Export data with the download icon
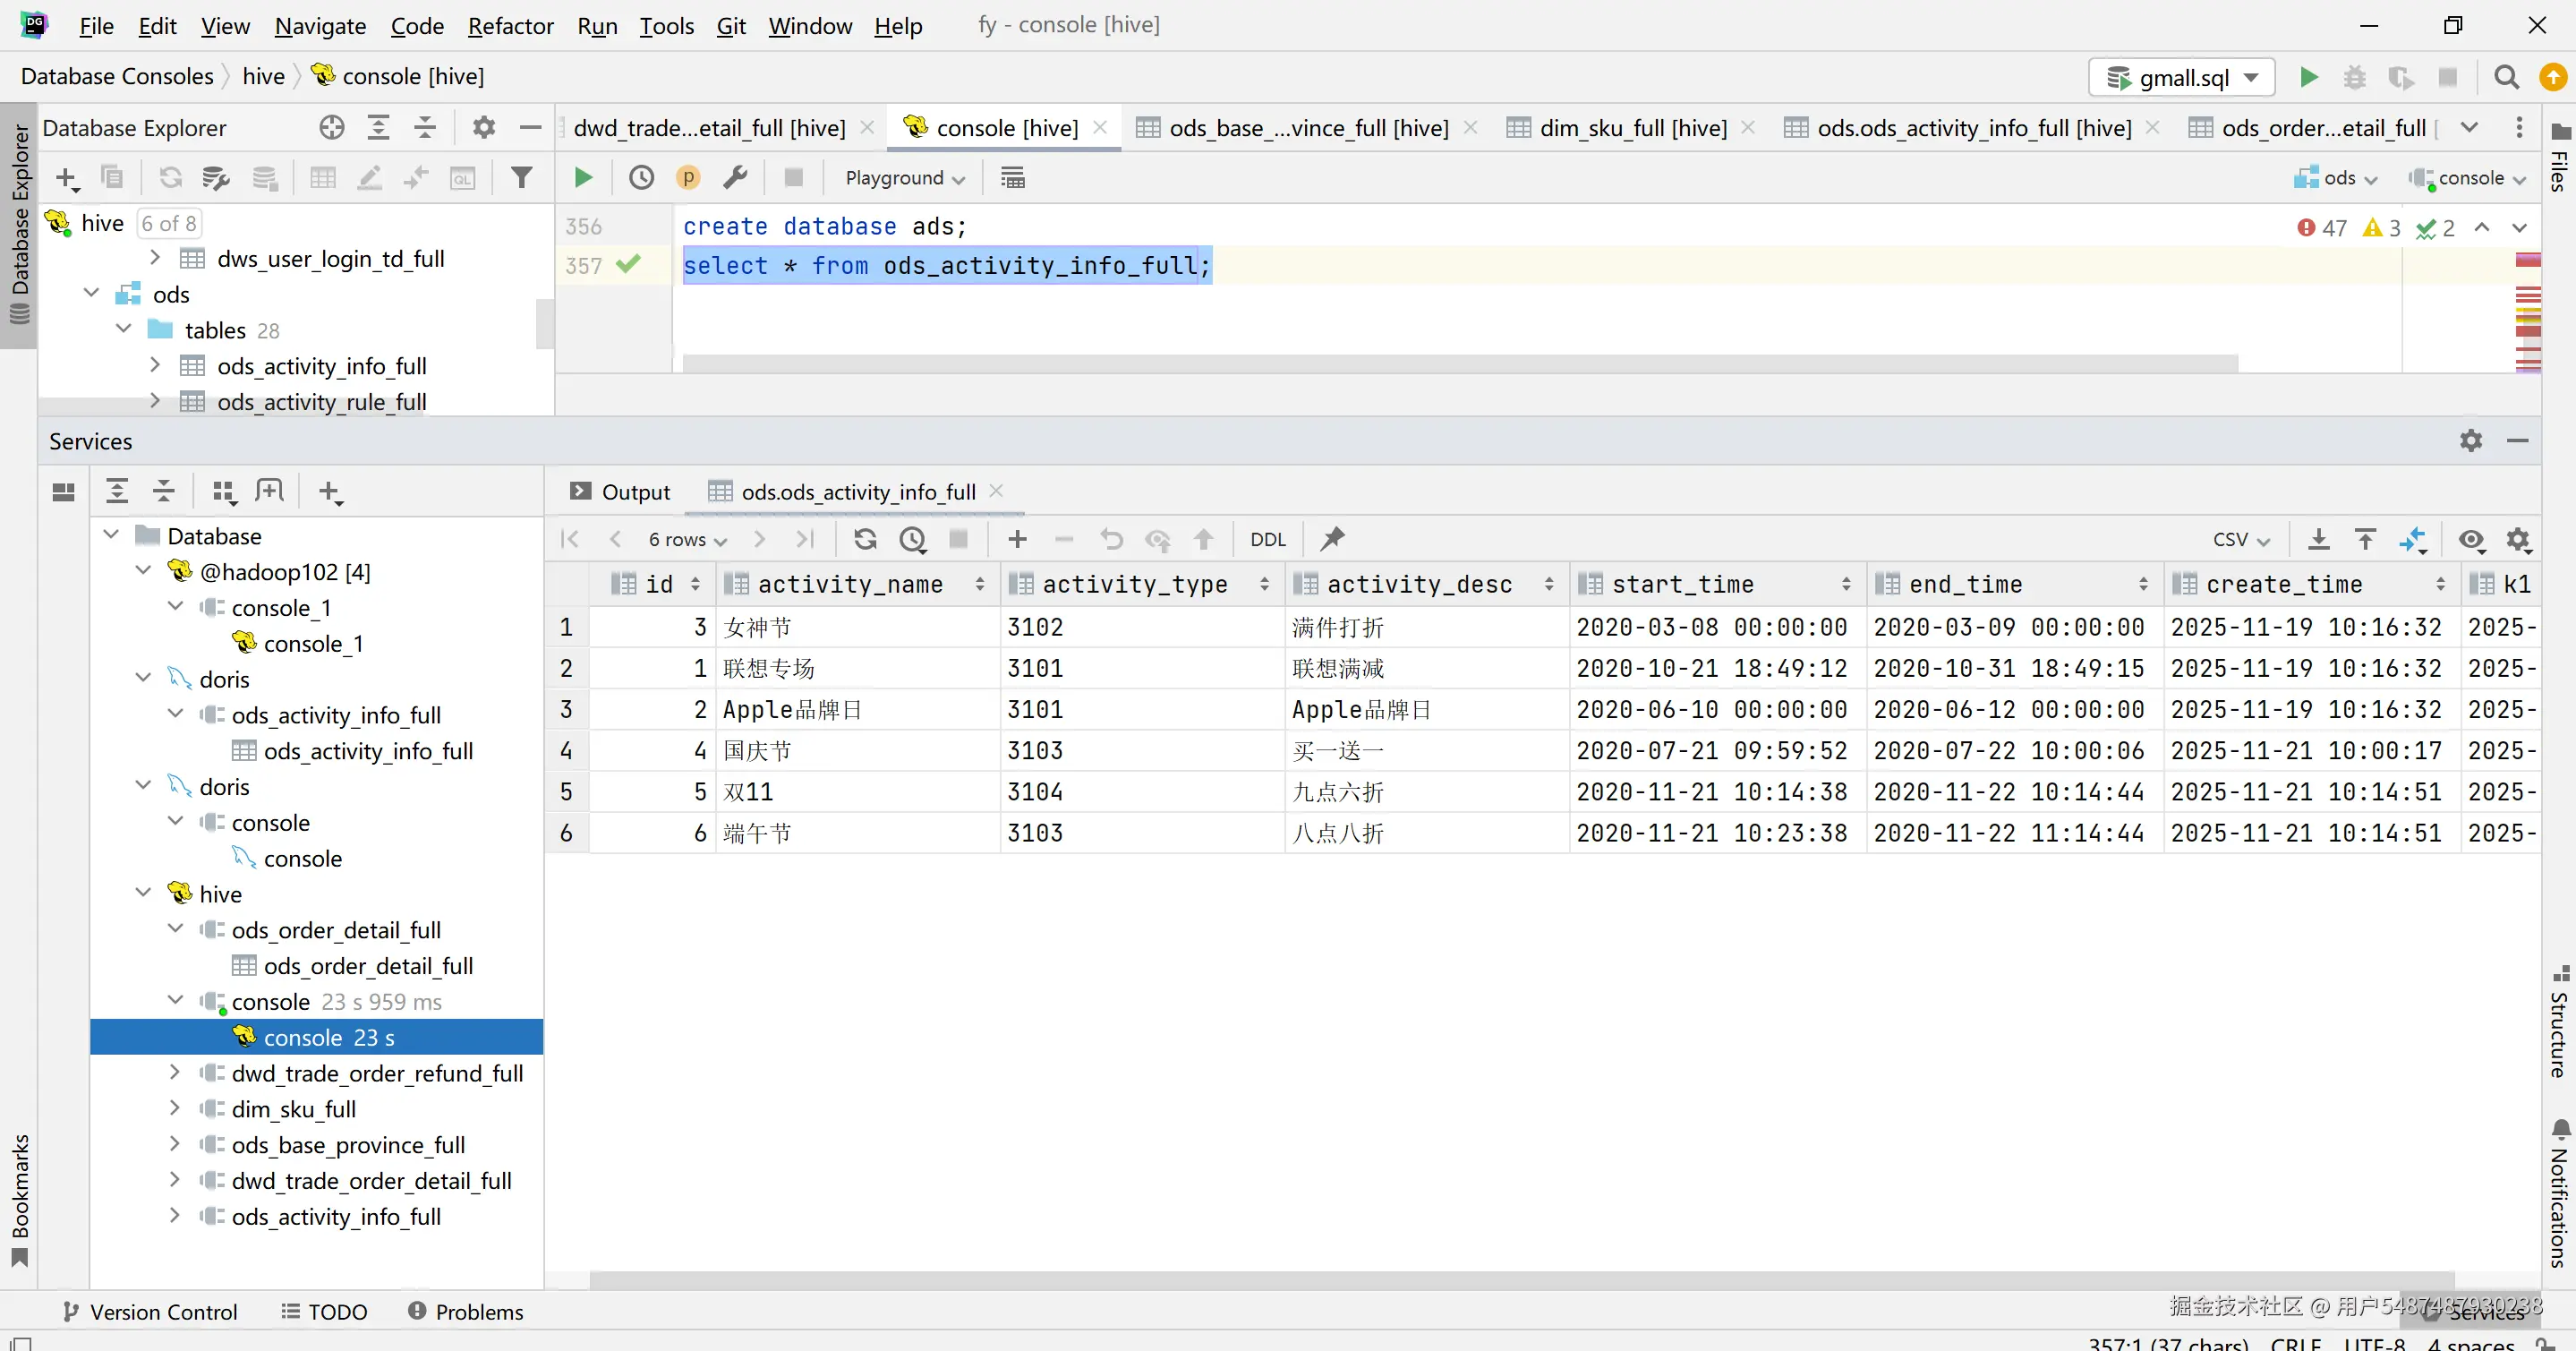This screenshot has width=2576, height=1351. [x=2318, y=540]
